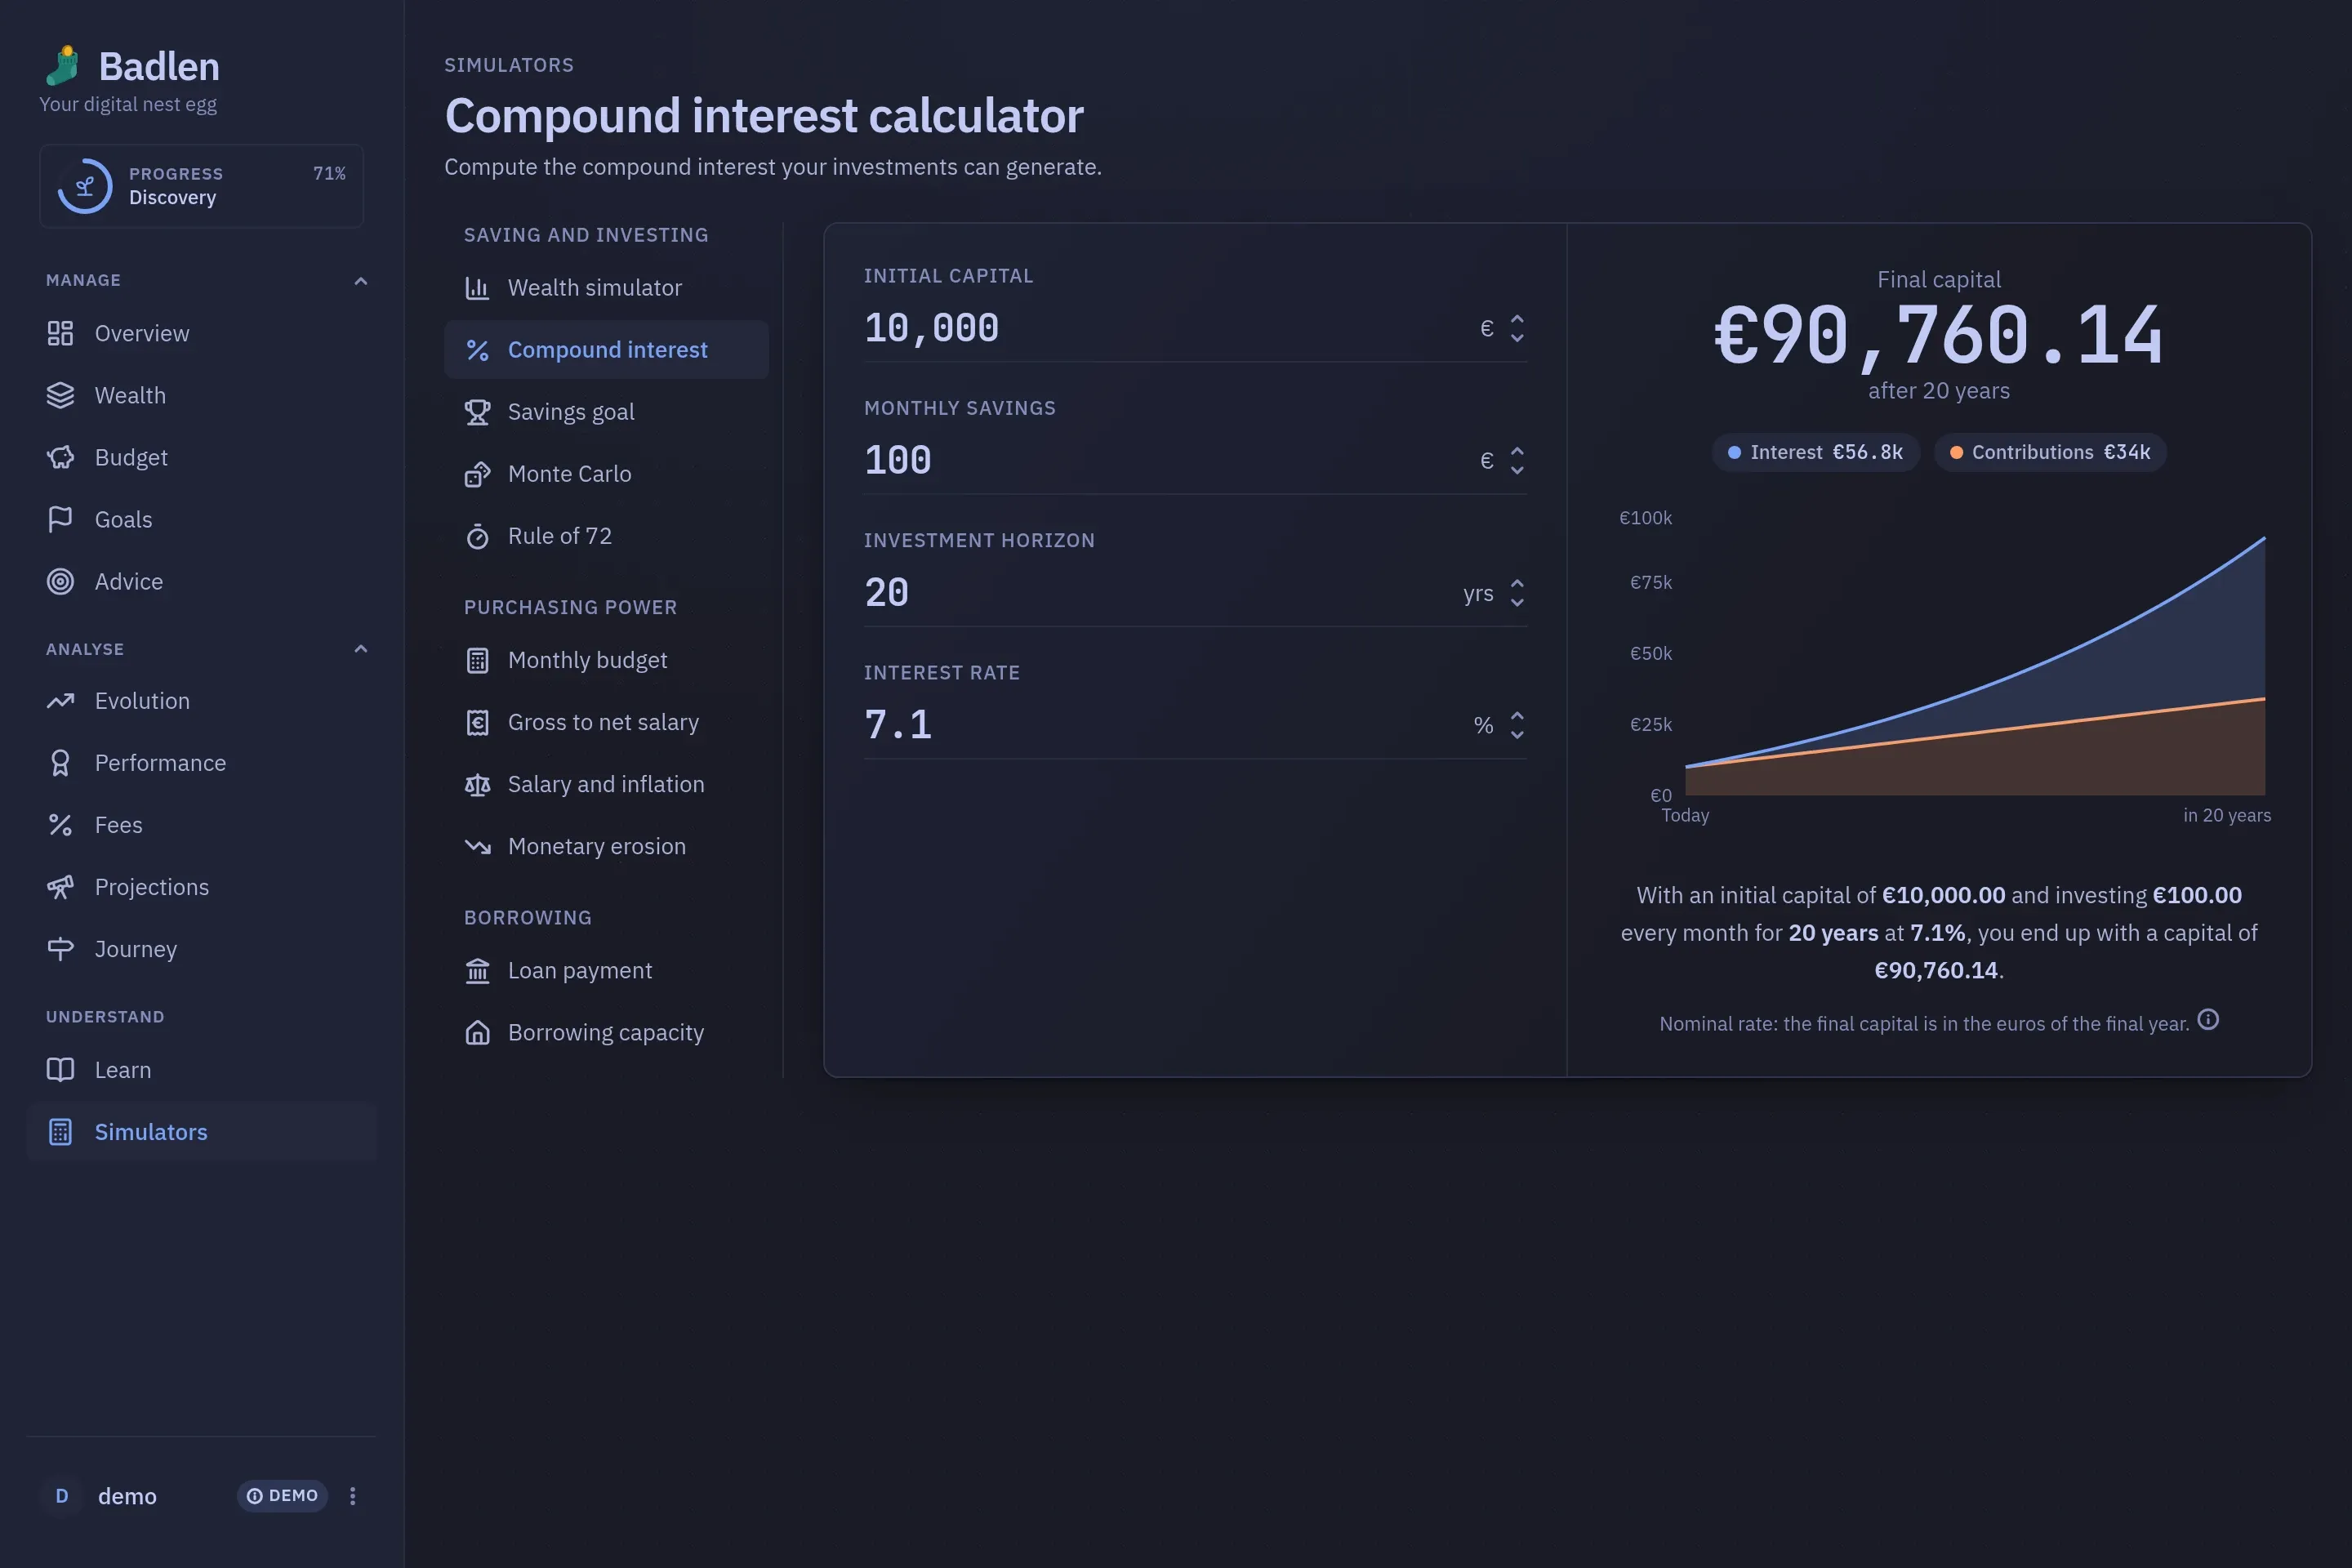Click the Fees percent icon

tap(60, 825)
